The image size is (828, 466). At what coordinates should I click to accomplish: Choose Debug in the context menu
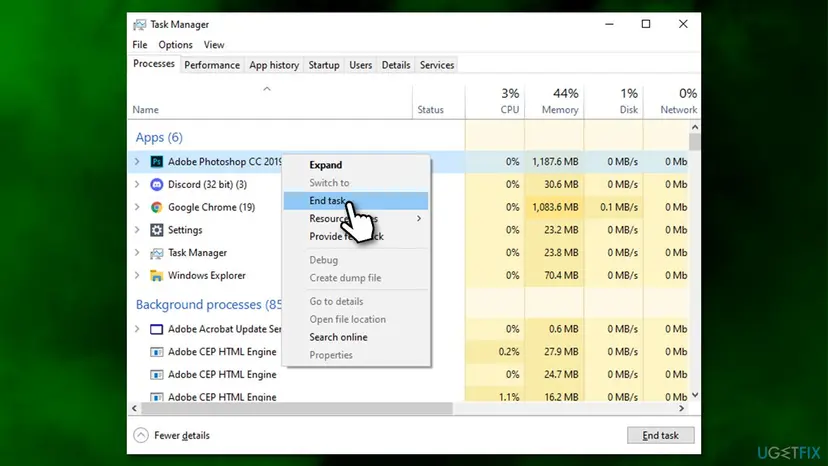356,260
